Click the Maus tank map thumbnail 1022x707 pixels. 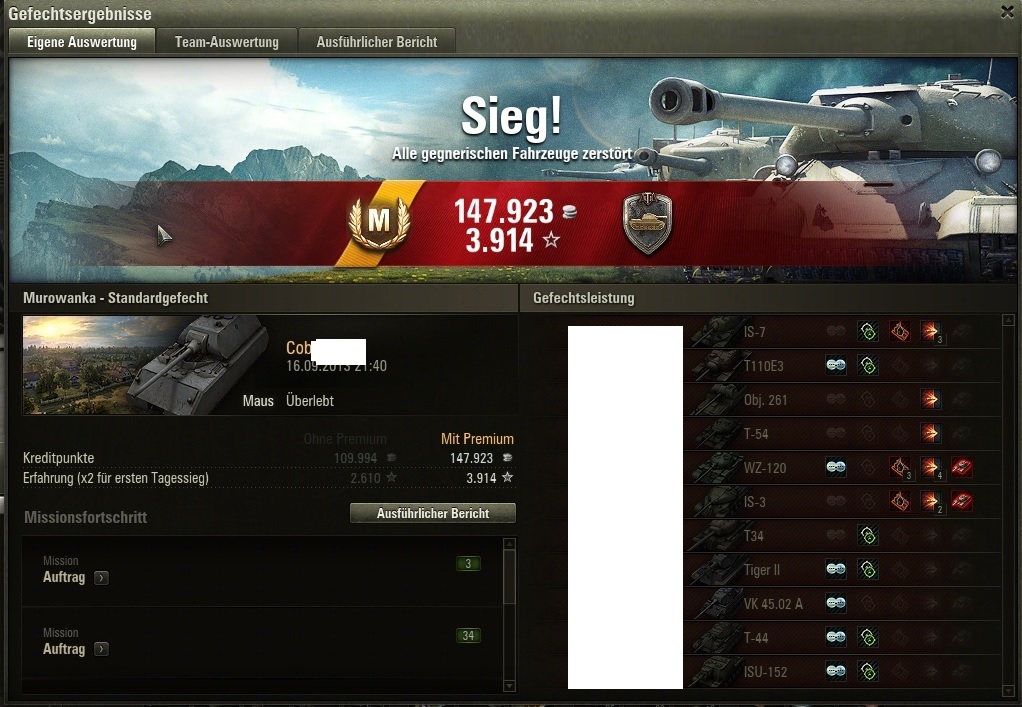click(x=146, y=365)
